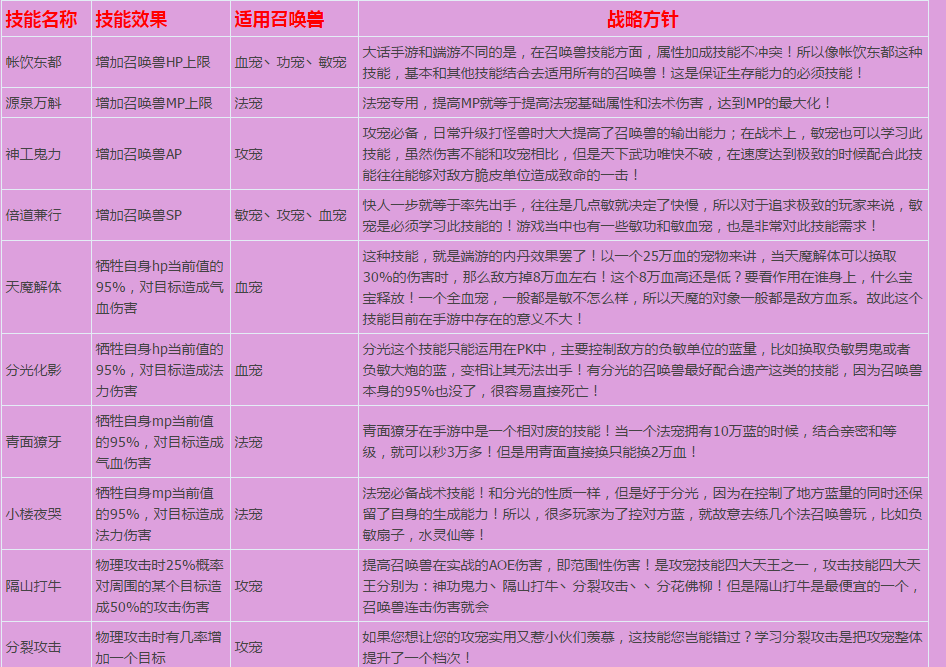Click the strategy text starting 分光这个技能
Image resolution: width=946 pixels, height=667 pixels.
coord(643,370)
